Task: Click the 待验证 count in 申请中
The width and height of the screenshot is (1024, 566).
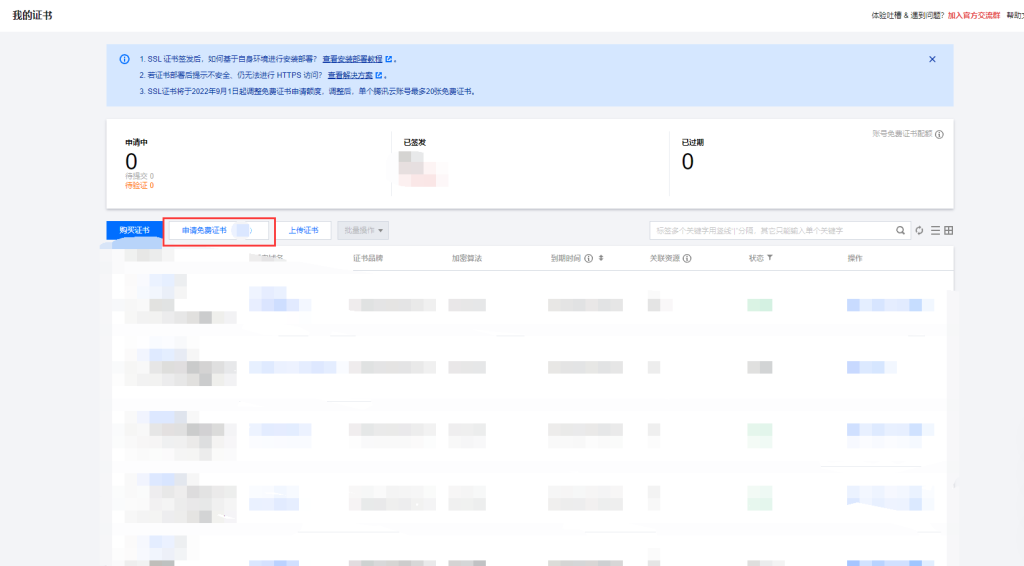Action: coord(139,185)
